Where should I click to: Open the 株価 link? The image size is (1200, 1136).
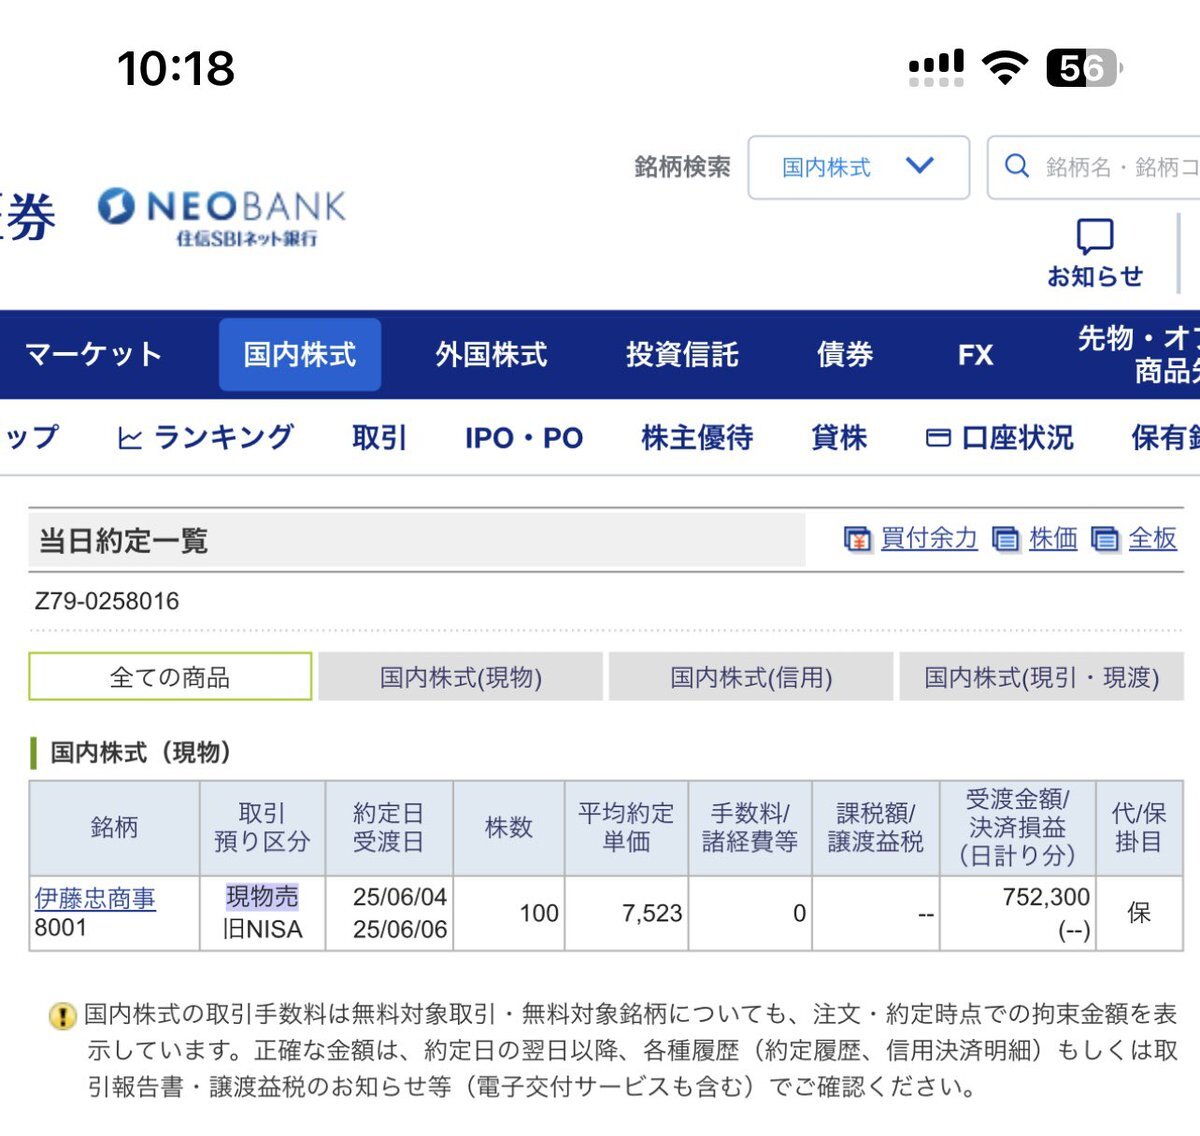click(1053, 539)
